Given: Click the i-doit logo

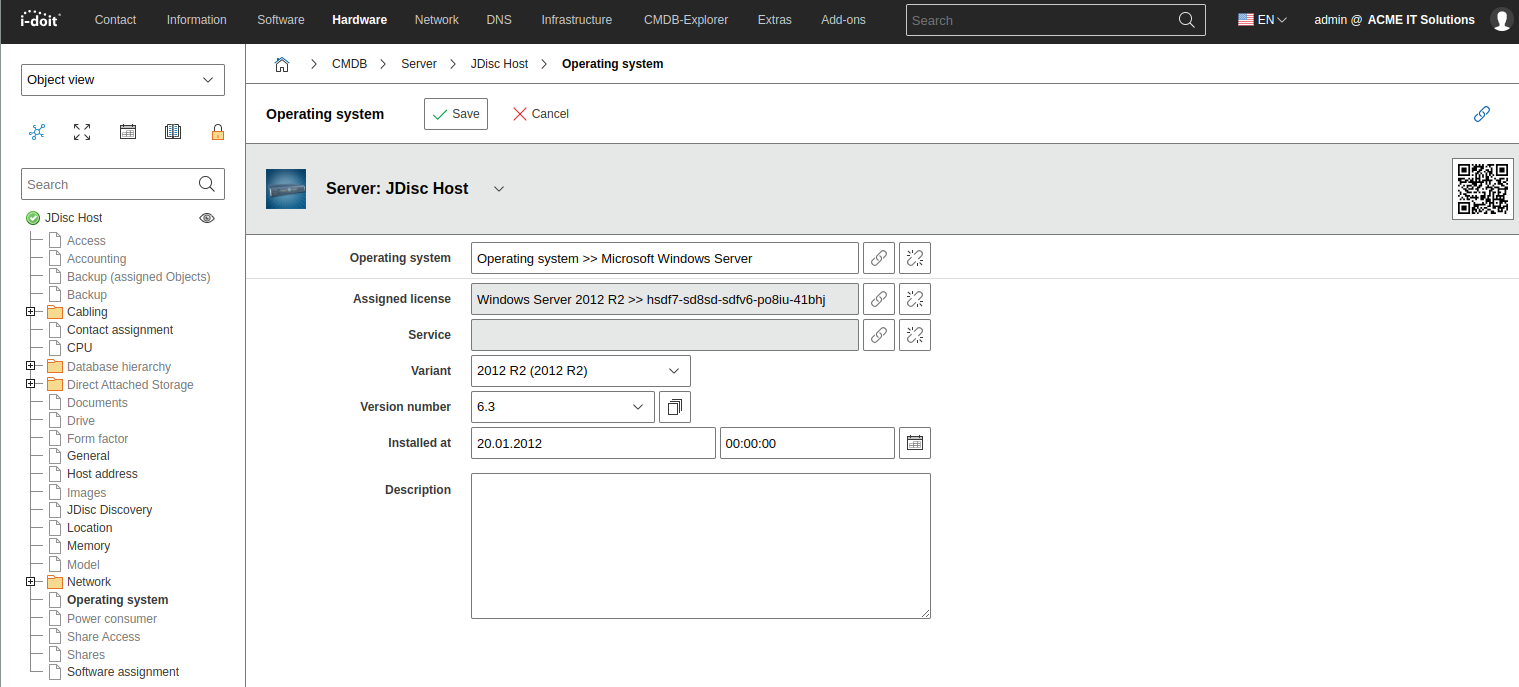Looking at the screenshot, I should tap(40, 18).
